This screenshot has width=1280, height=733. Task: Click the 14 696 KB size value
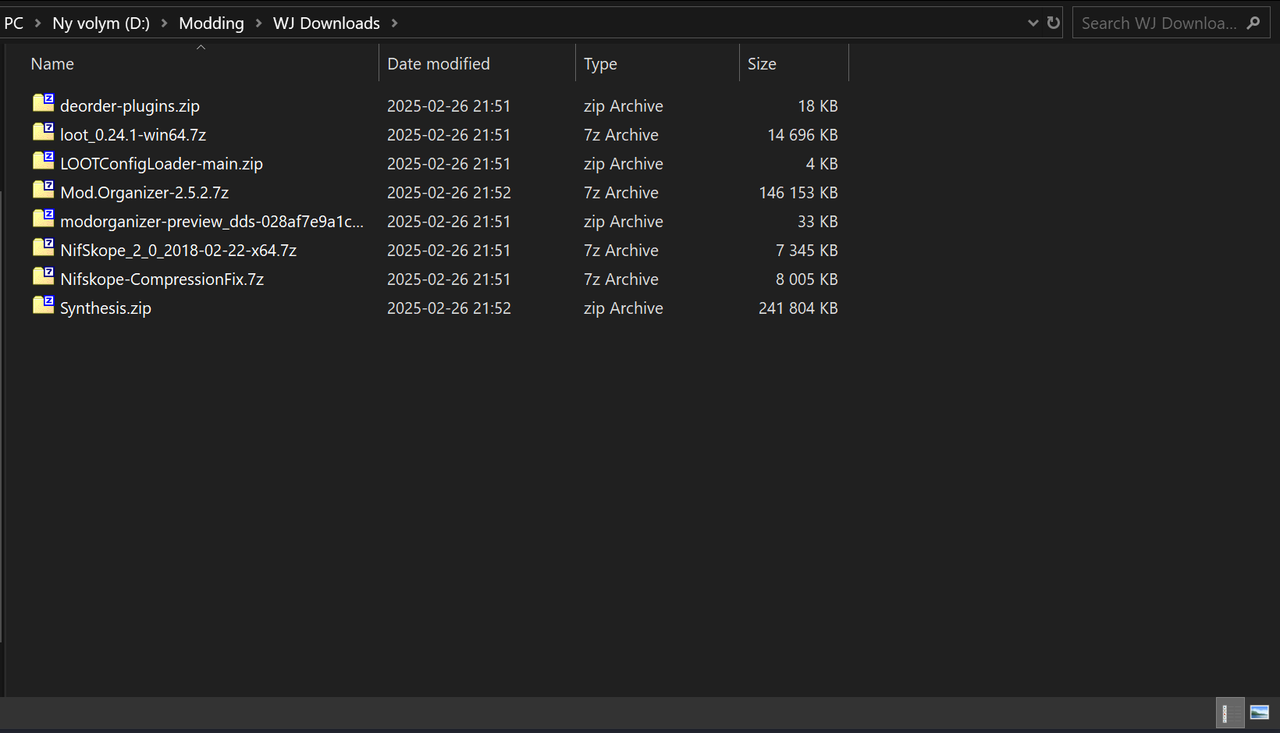pos(803,135)
